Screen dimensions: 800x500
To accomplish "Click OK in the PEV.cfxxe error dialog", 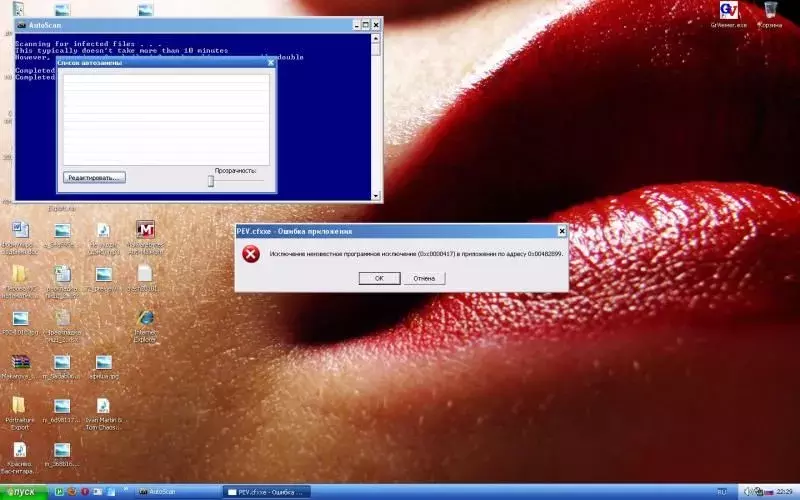I will [x=379, y=279].
